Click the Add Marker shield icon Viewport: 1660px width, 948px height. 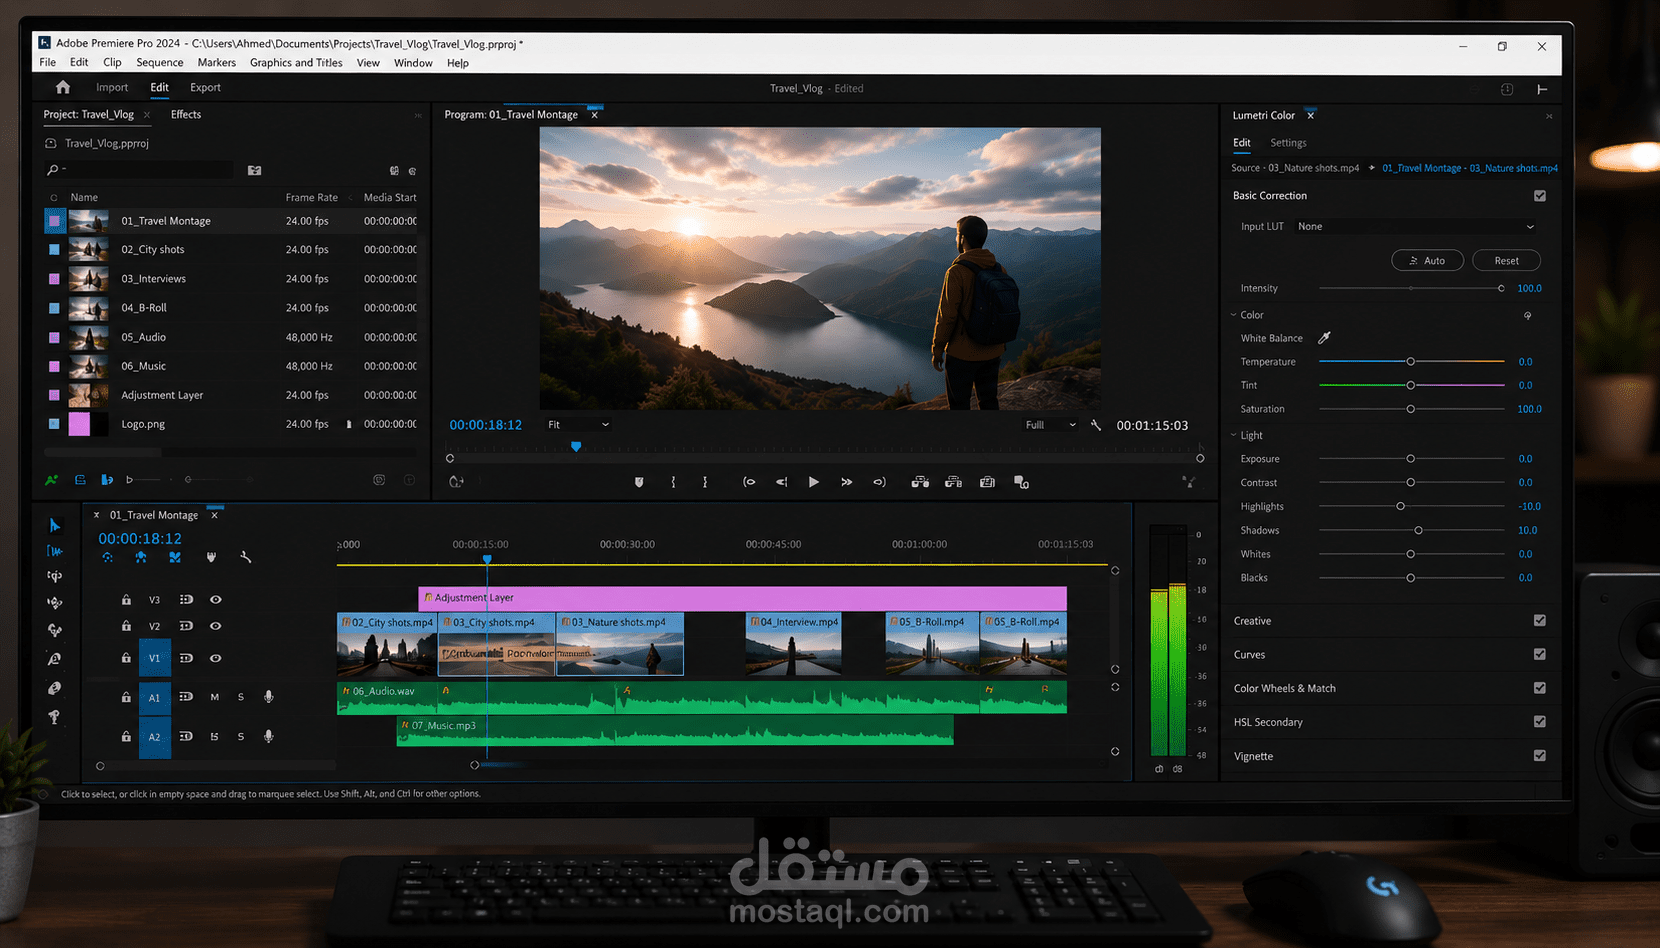pyautogui.click(x=639, y=482)
